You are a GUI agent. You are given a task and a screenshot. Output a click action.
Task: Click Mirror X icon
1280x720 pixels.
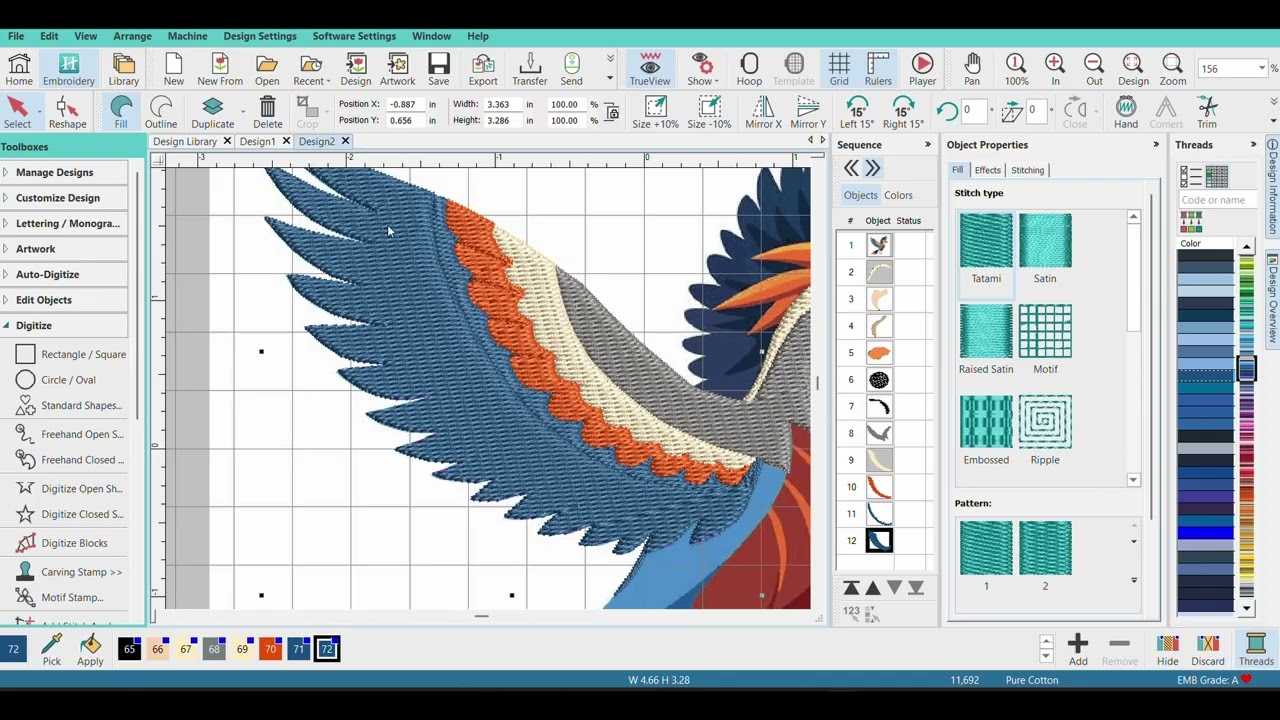tap(763, 112)
